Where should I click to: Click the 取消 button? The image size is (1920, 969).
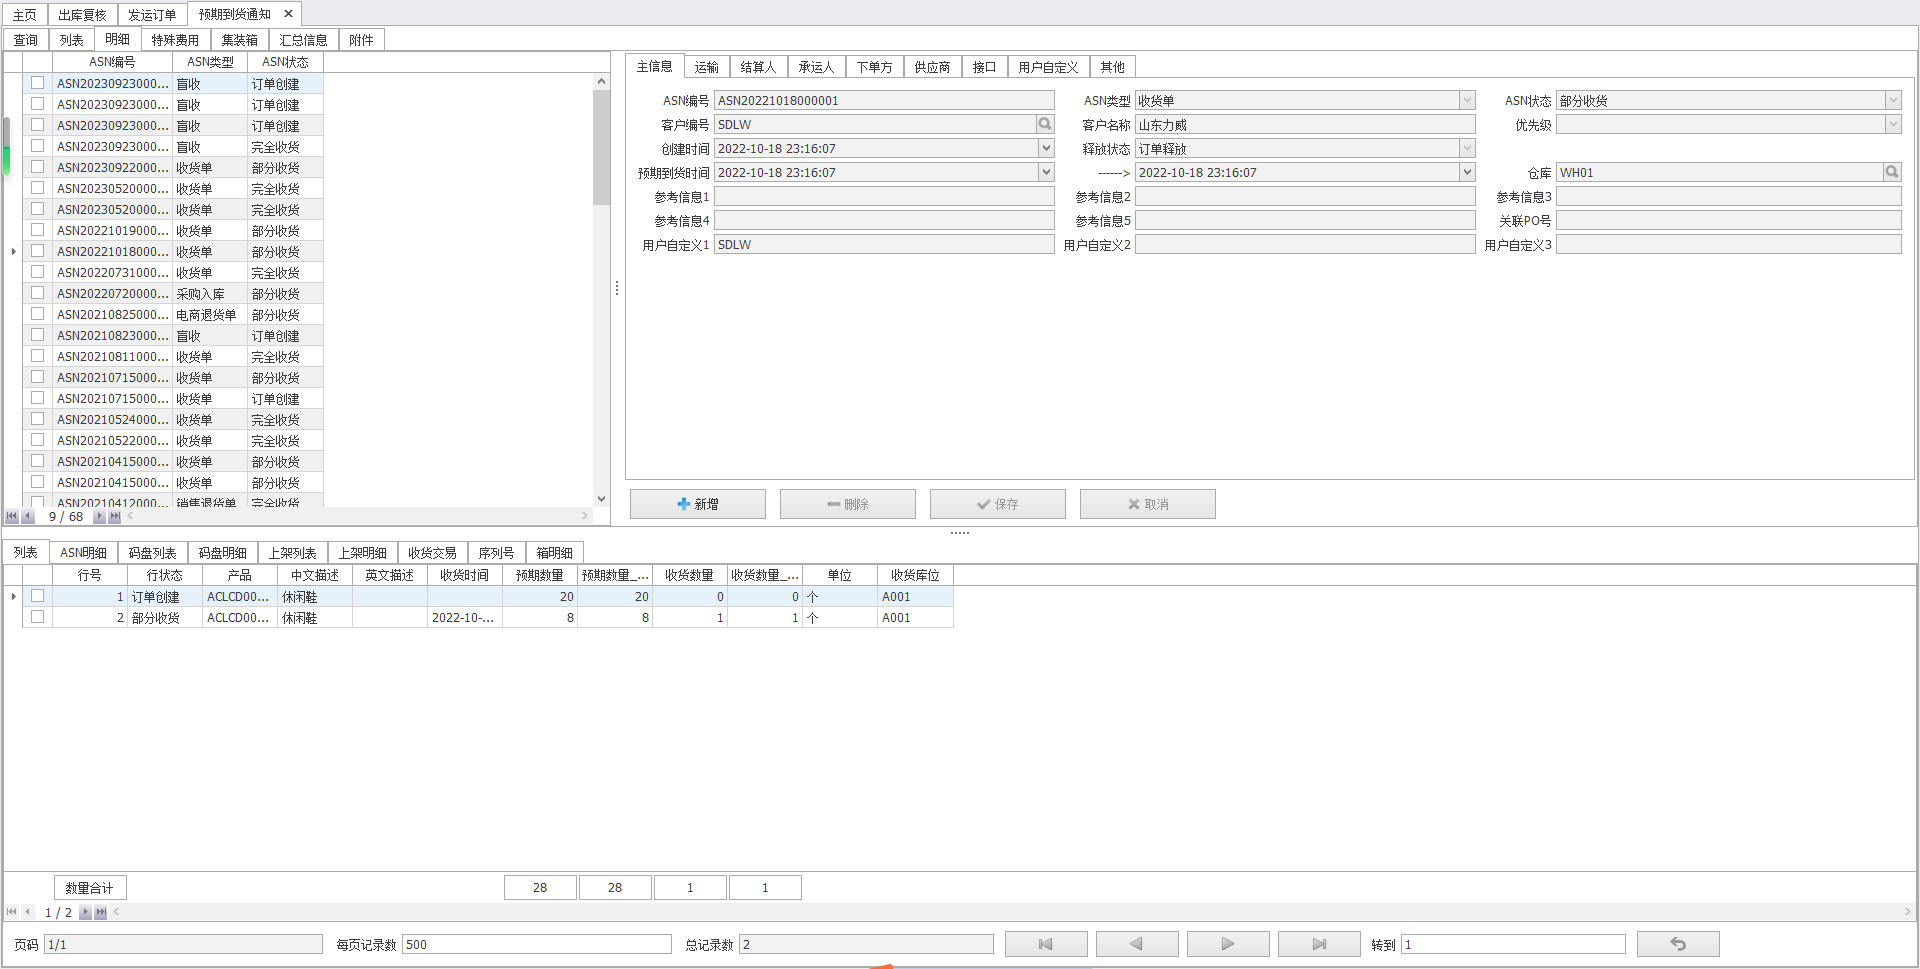pos(1148,504)
